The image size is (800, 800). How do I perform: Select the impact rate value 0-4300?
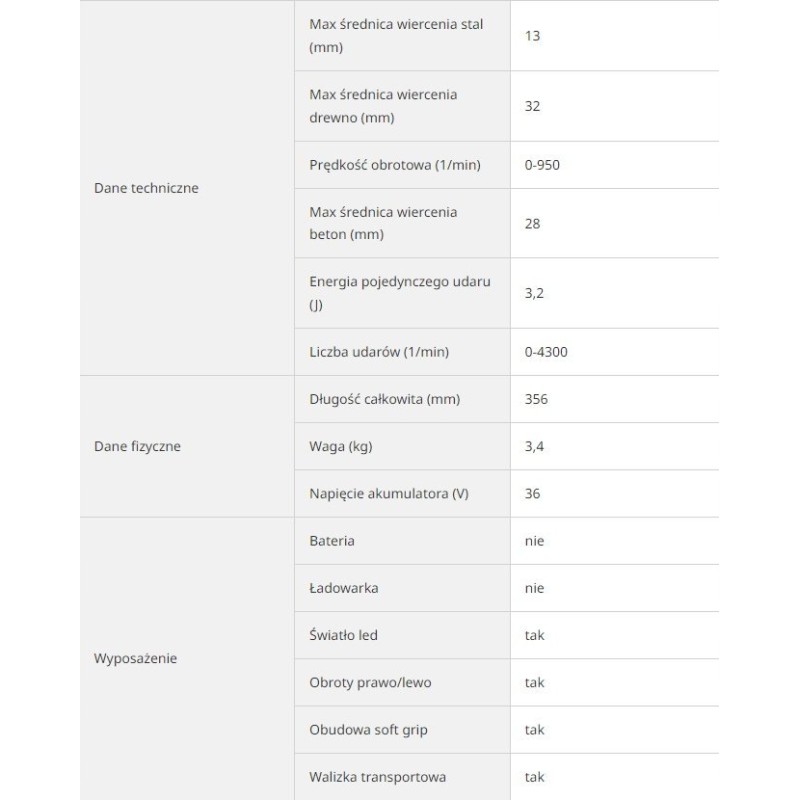546,352
